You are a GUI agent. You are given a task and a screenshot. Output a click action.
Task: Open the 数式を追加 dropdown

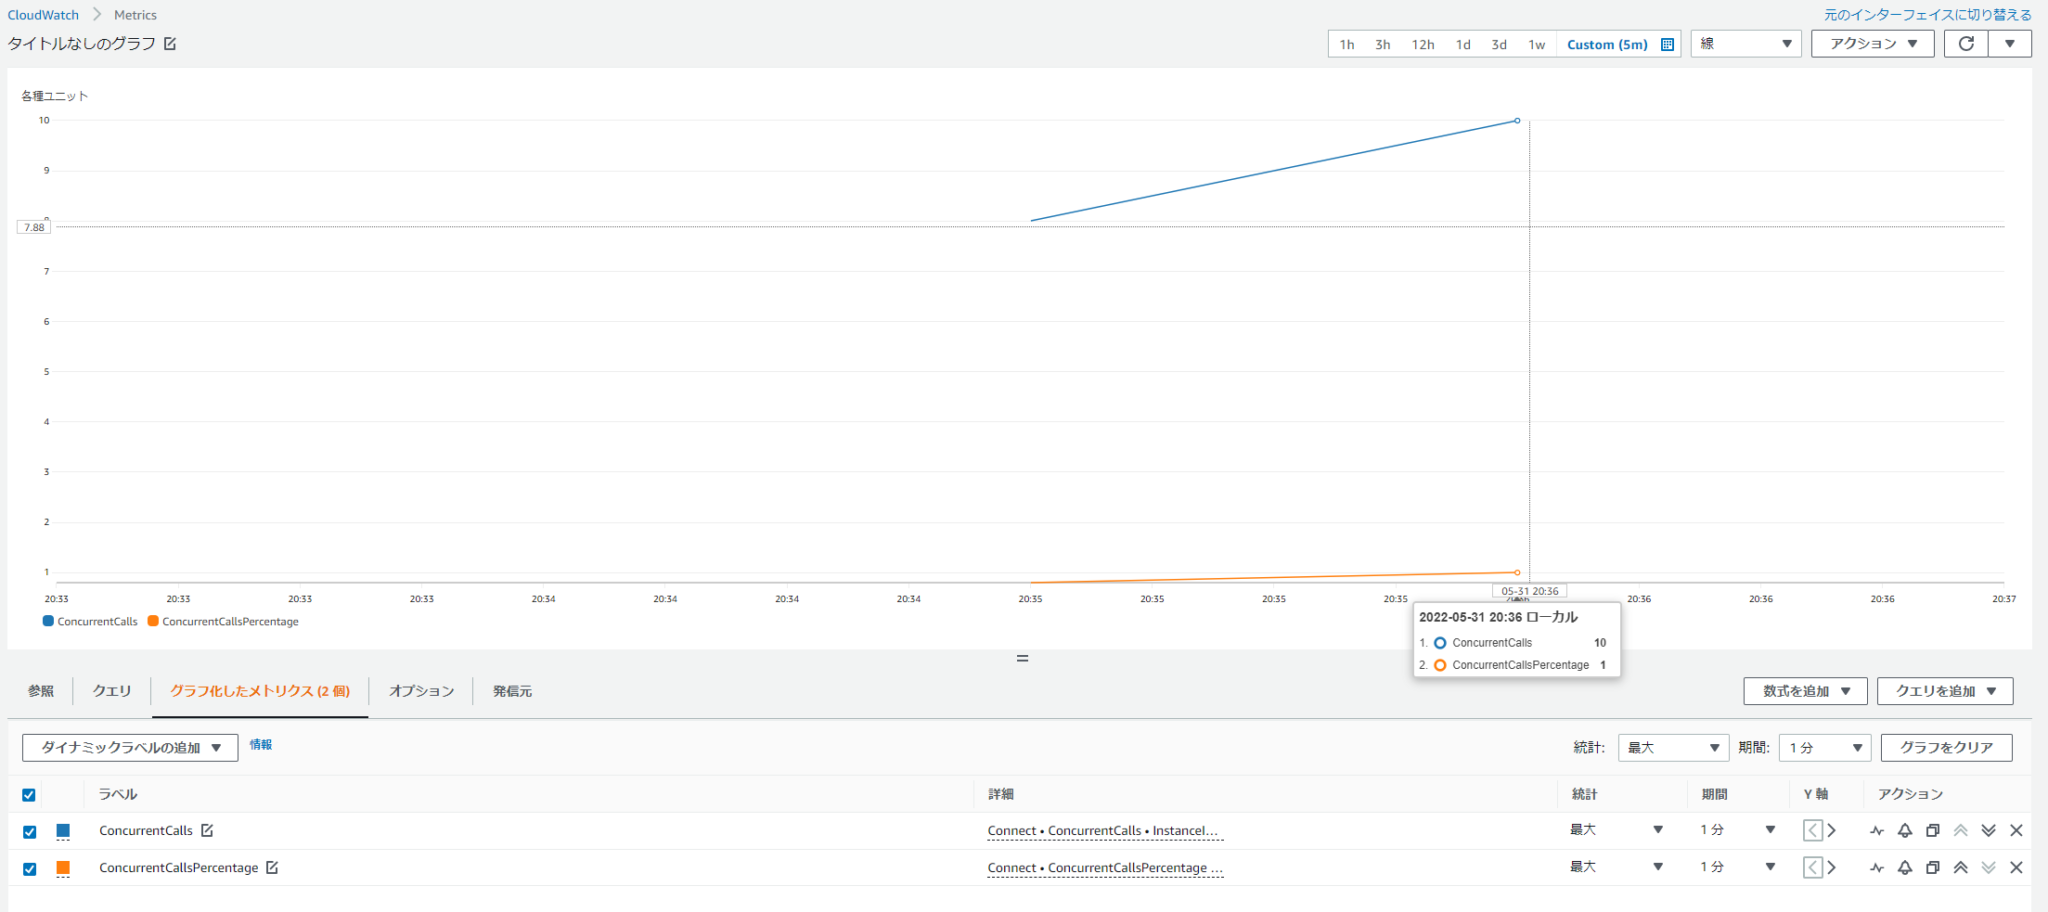[1805, 691]
